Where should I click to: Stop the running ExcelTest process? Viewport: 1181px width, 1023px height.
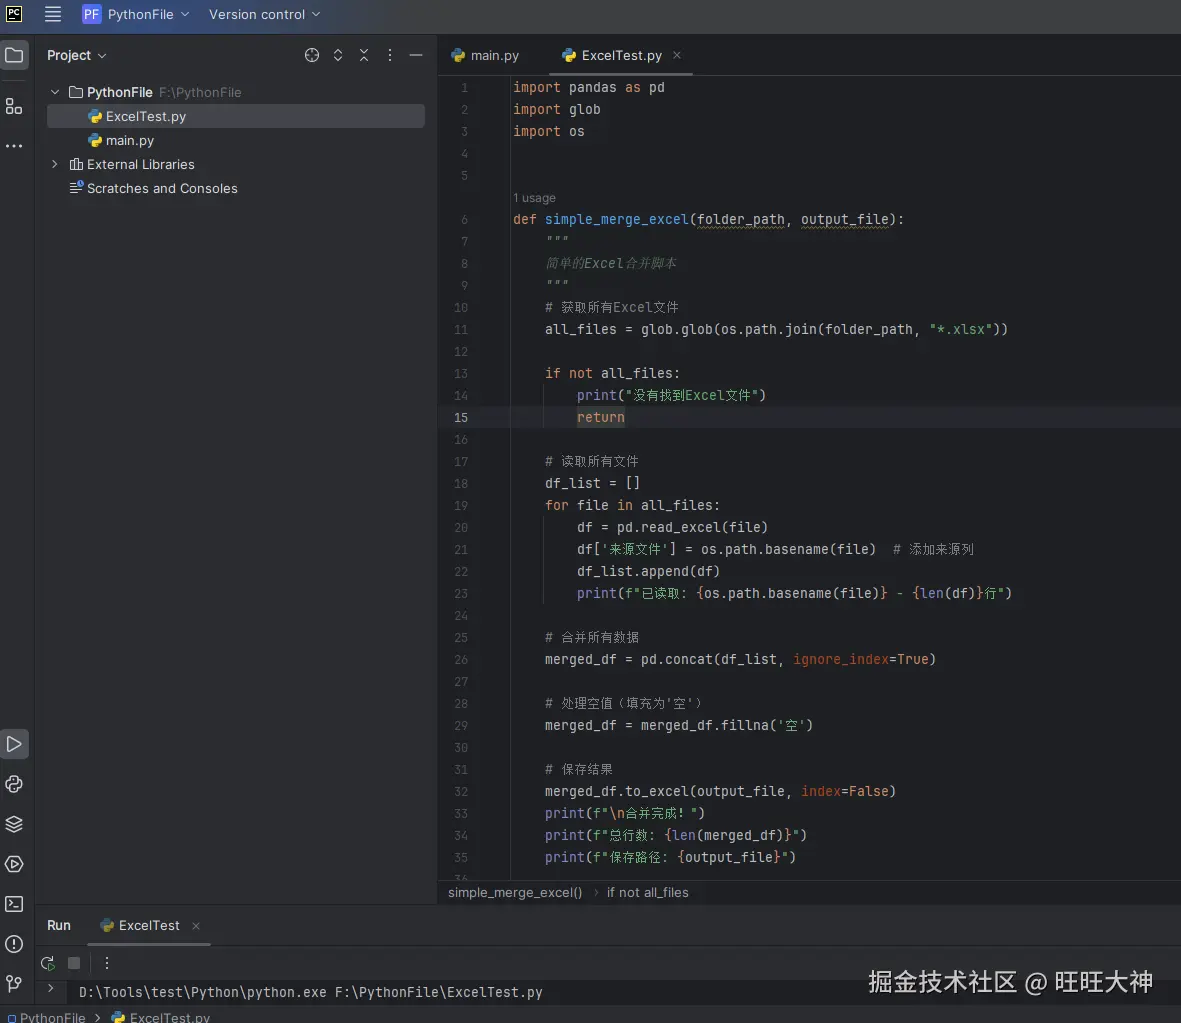point(74,963)
